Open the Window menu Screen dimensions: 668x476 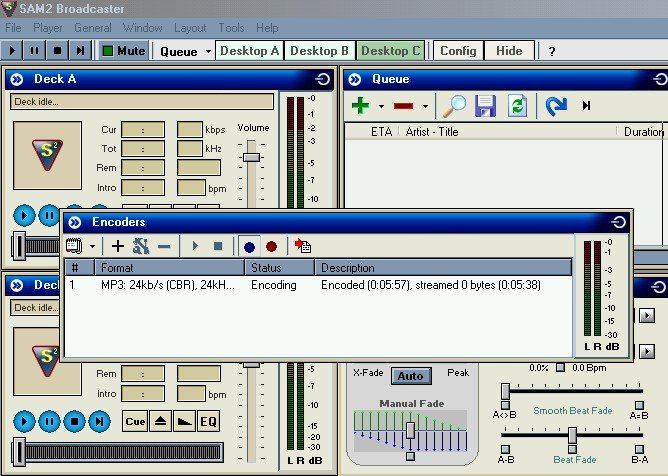coord(143,28)
